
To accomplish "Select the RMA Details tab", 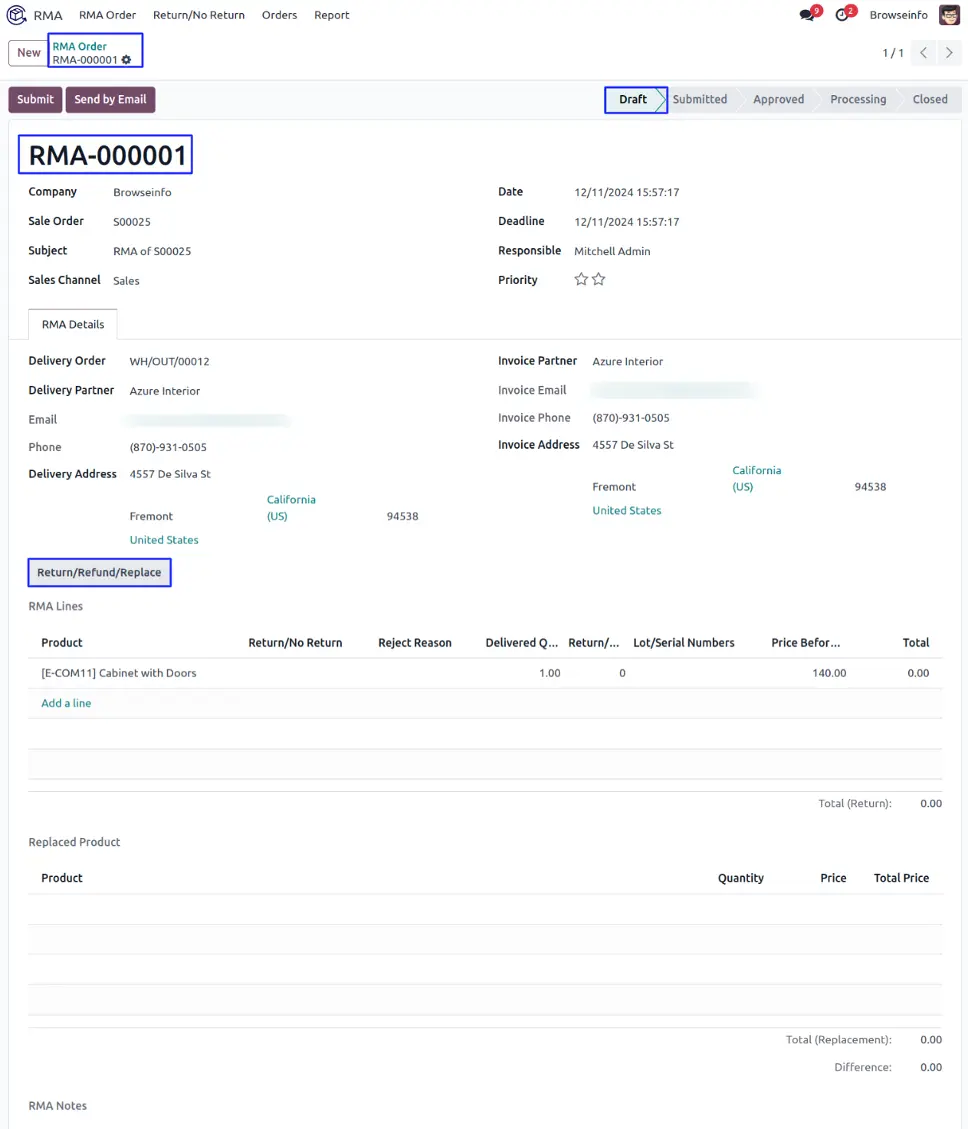I will pos(73,325).
